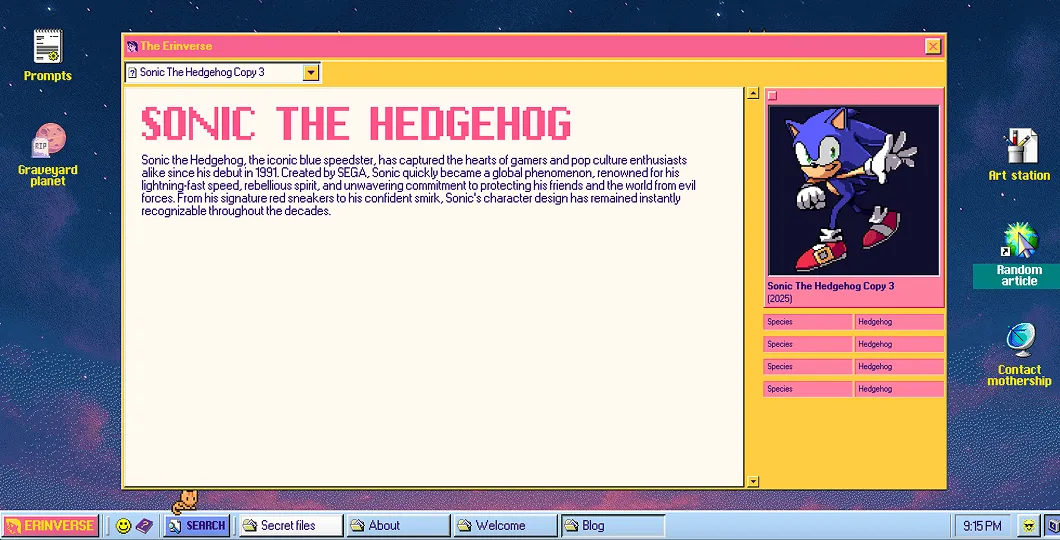Screen dimensions: 1060x540
Task: Open the Graveyard planet desktop icon
Action: point(47,154)
